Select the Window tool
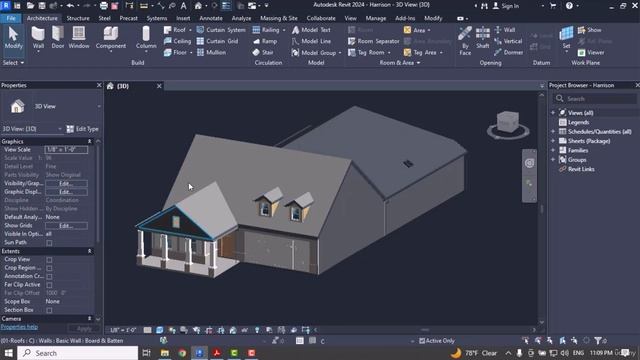This screenshot has height=360, width=640. (x=79, y=38)
